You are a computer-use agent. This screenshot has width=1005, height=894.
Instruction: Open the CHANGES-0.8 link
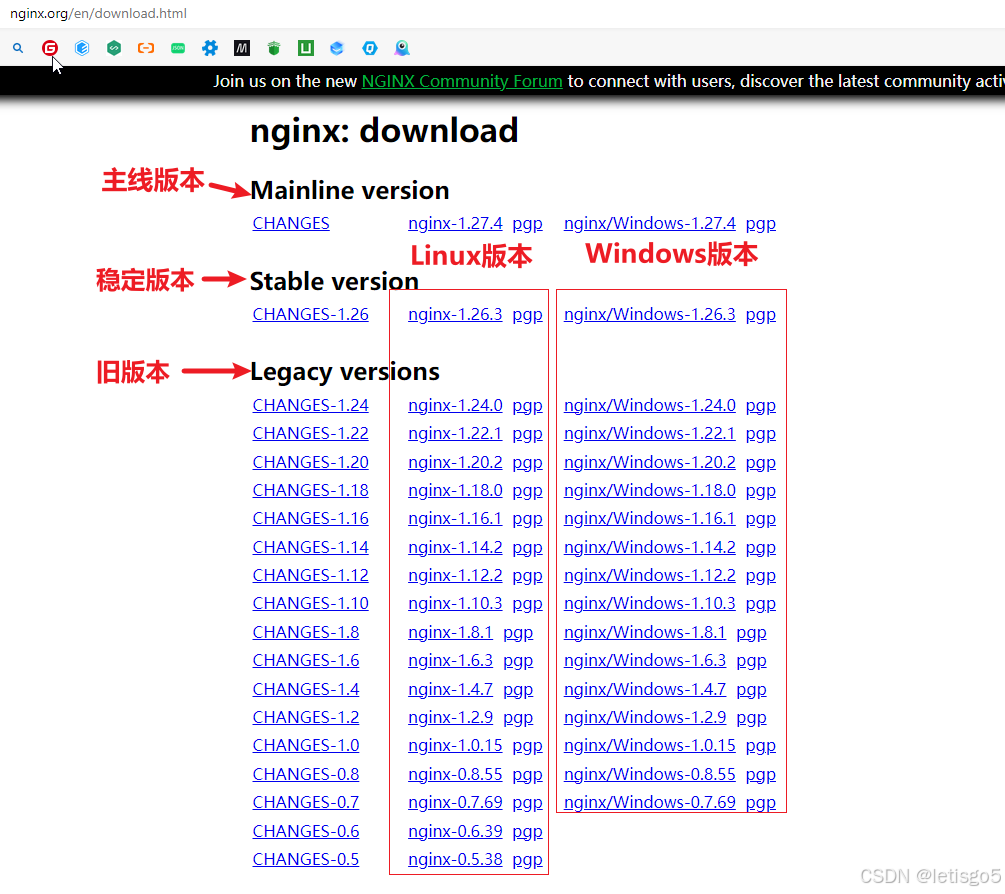click(306, 775)
